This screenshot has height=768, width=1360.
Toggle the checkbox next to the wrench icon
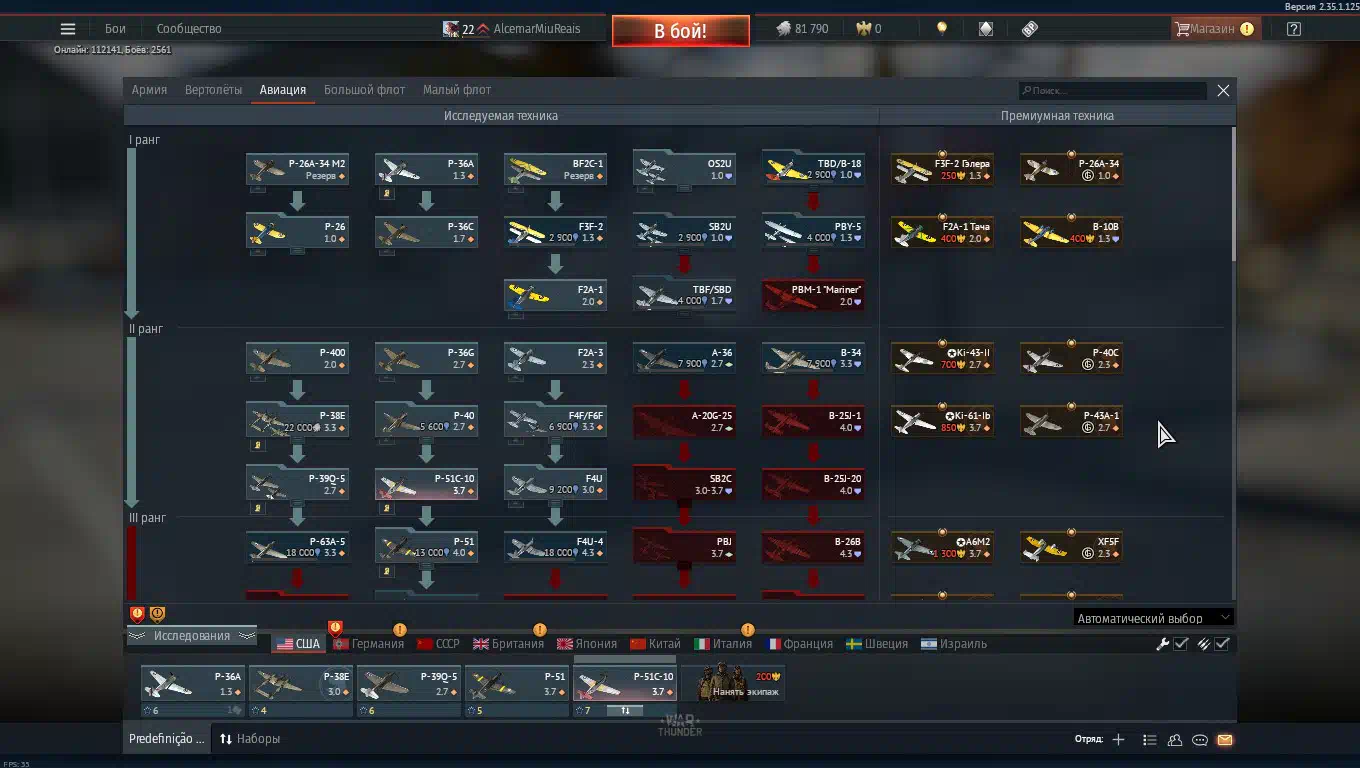pyautogui.click(x=1181, y=644)
